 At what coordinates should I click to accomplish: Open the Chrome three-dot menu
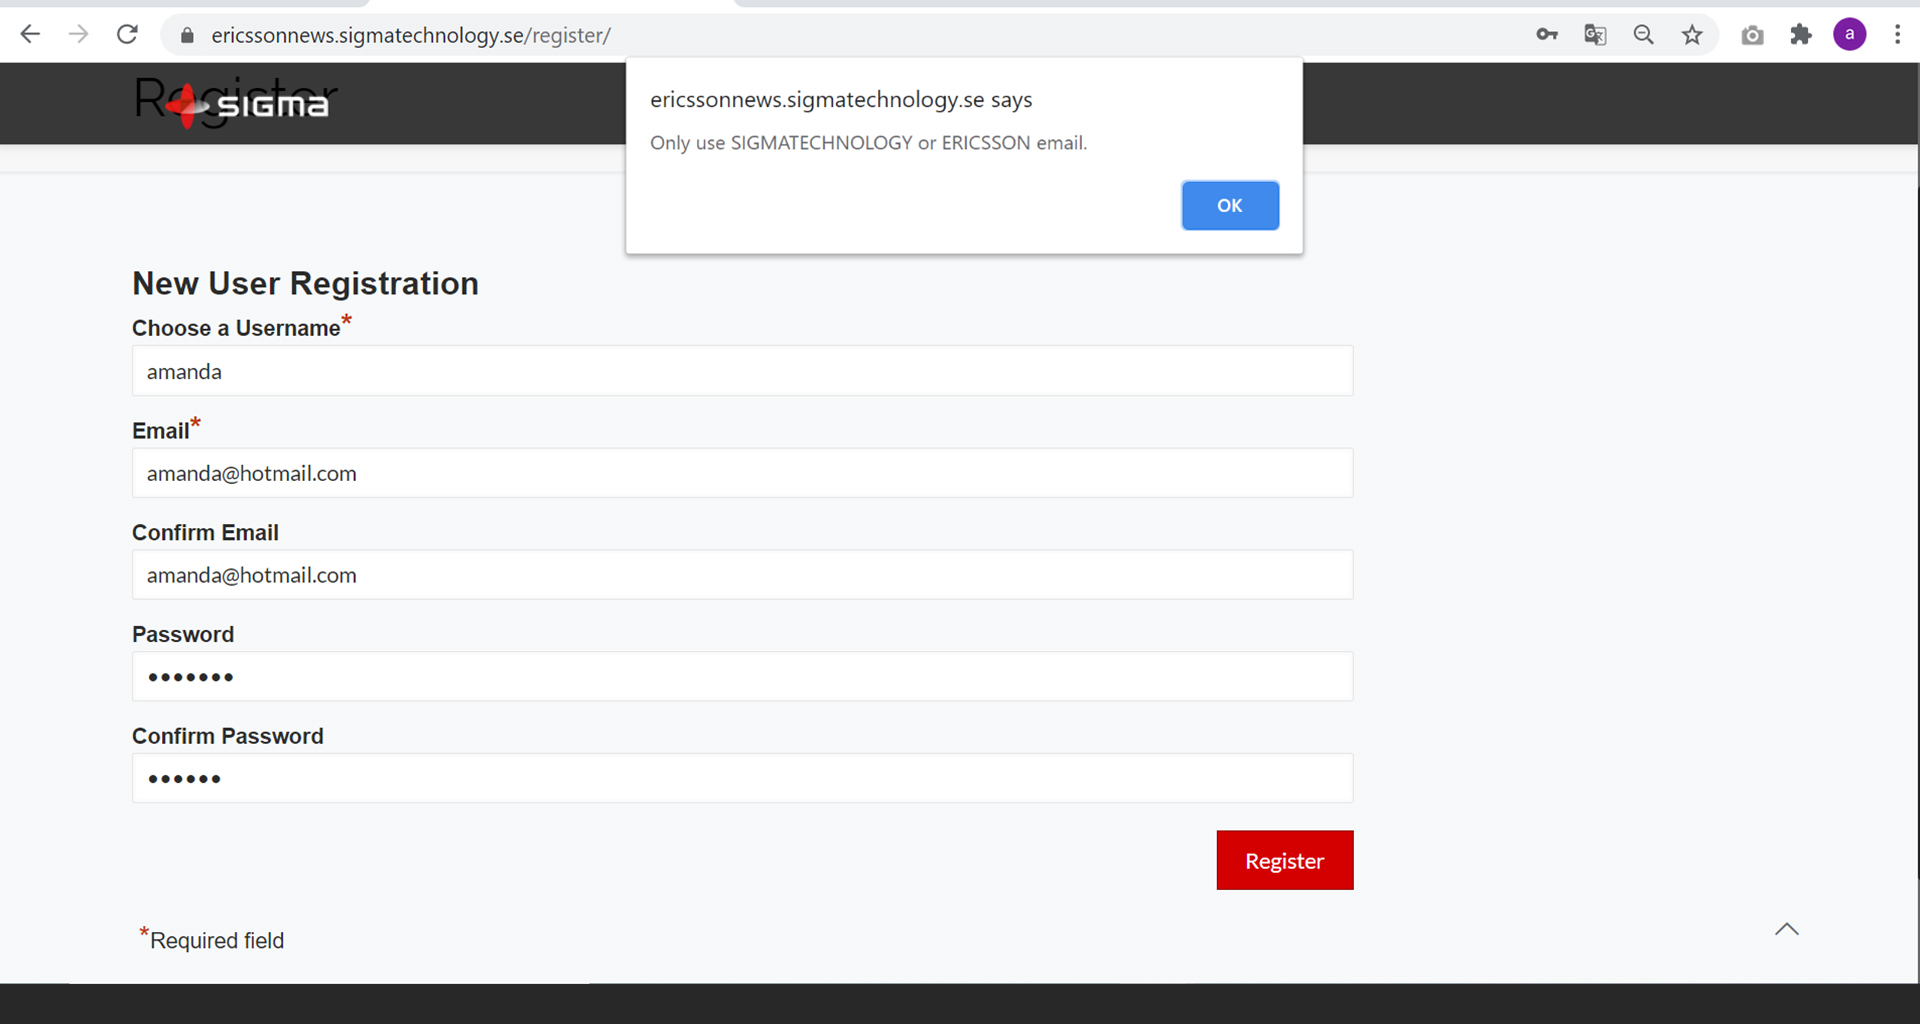click(x=1897, y=35)
